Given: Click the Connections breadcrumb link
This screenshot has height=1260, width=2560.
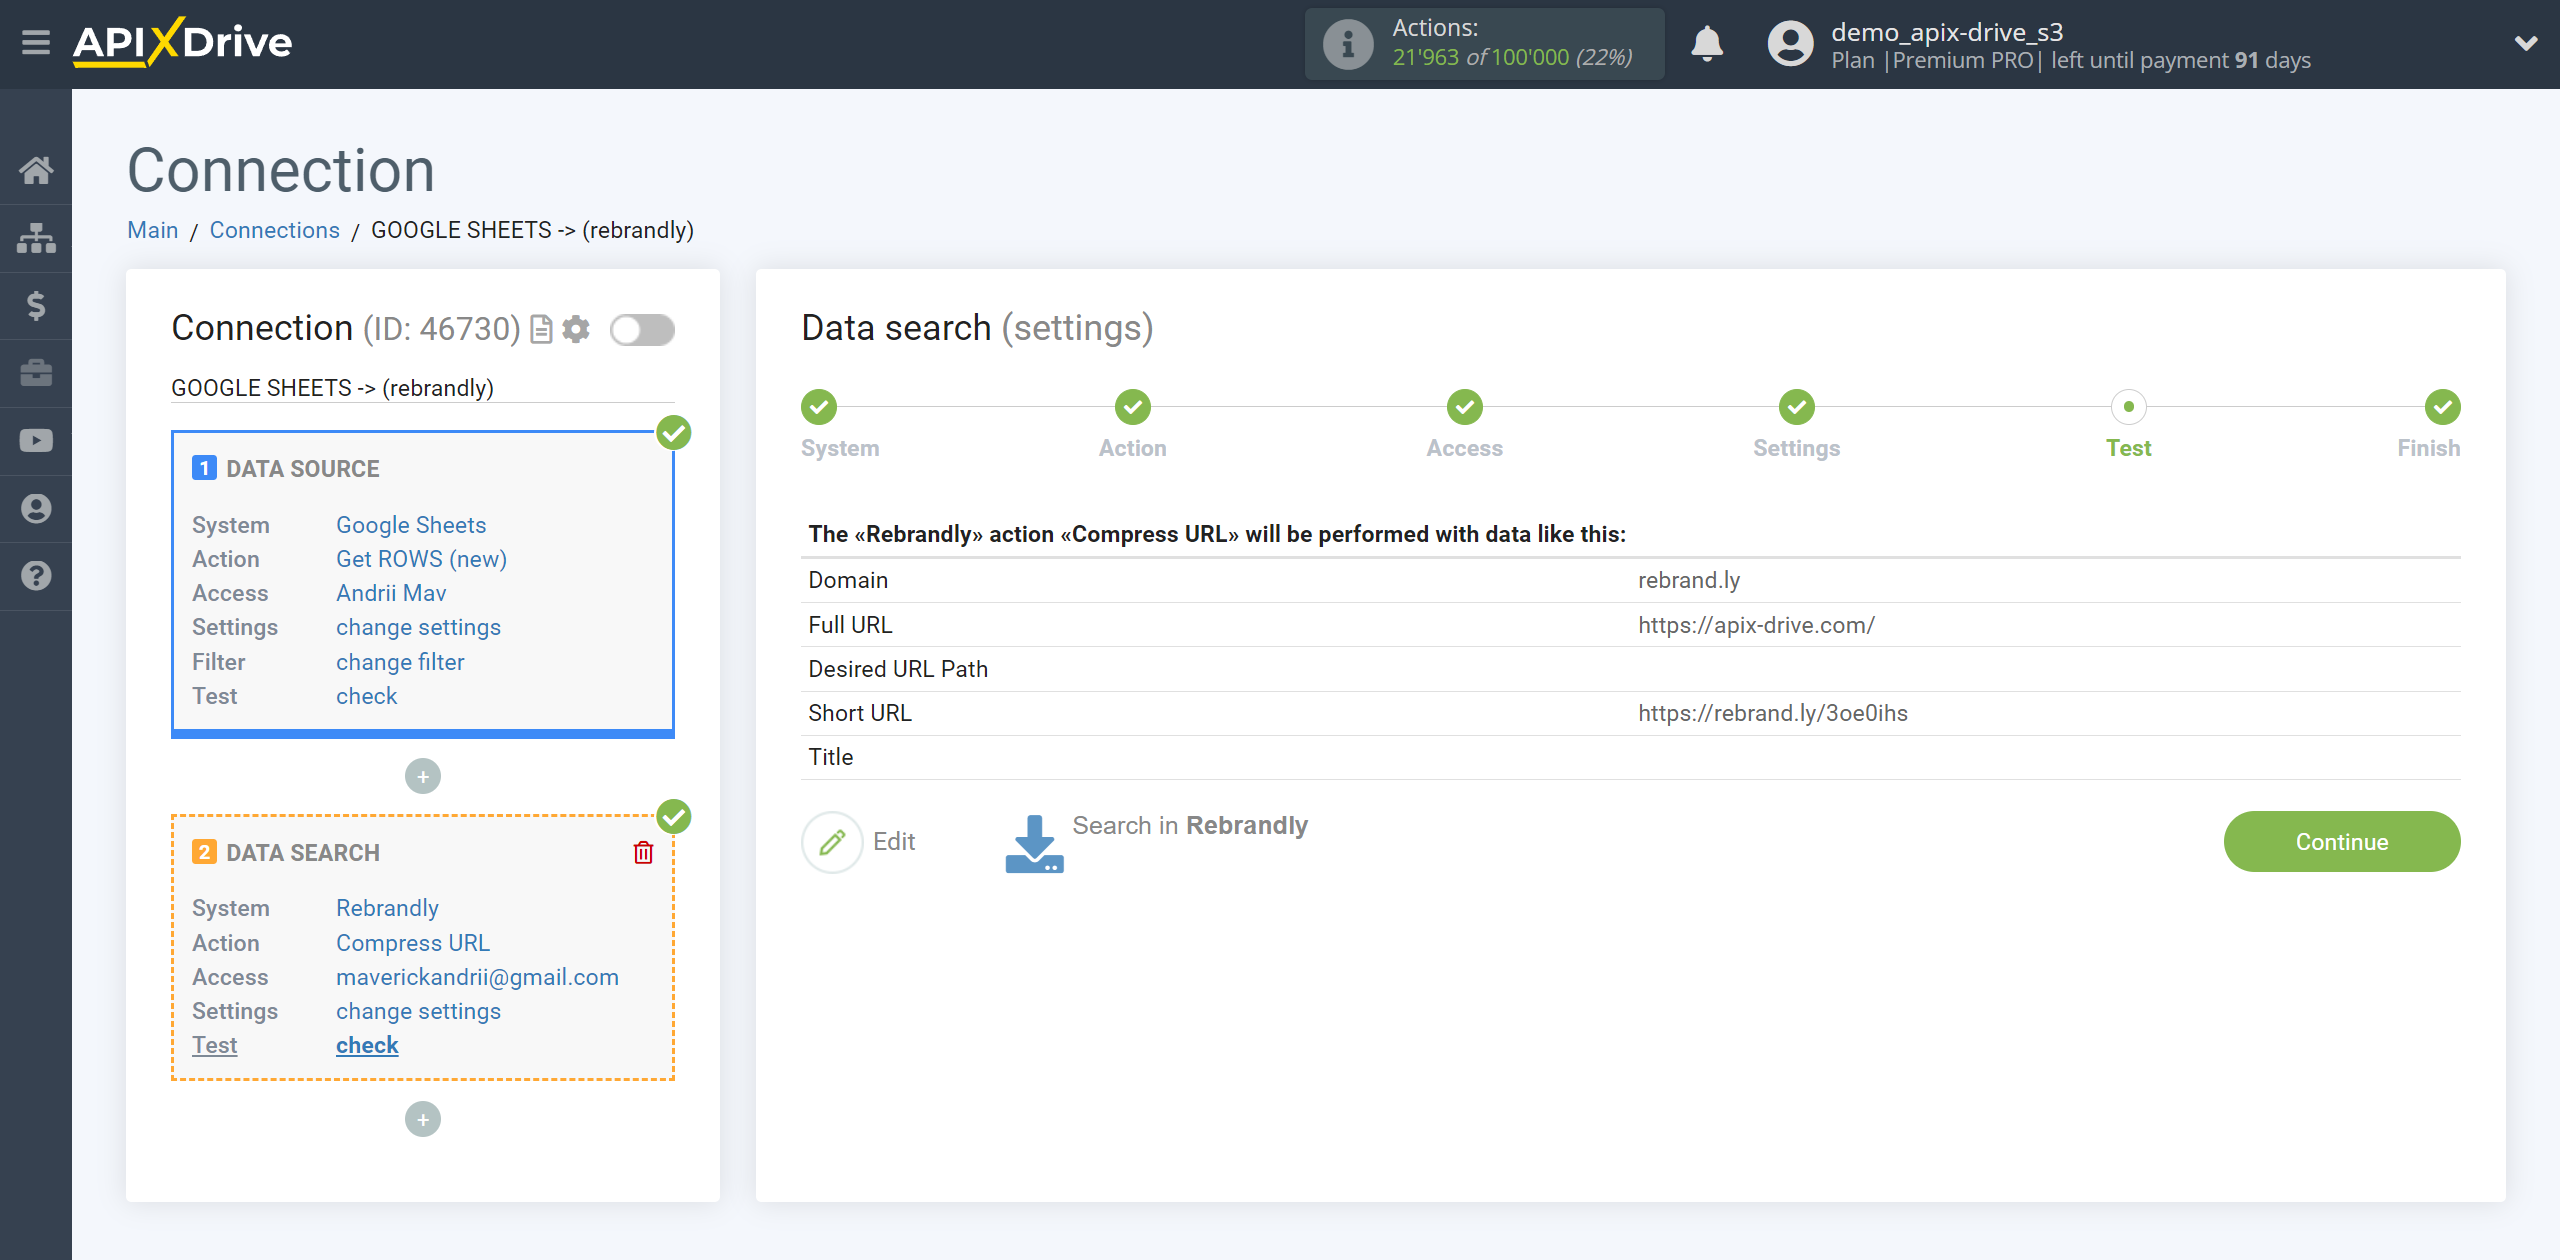Looking at the screenshot, I should click(274, 230).
